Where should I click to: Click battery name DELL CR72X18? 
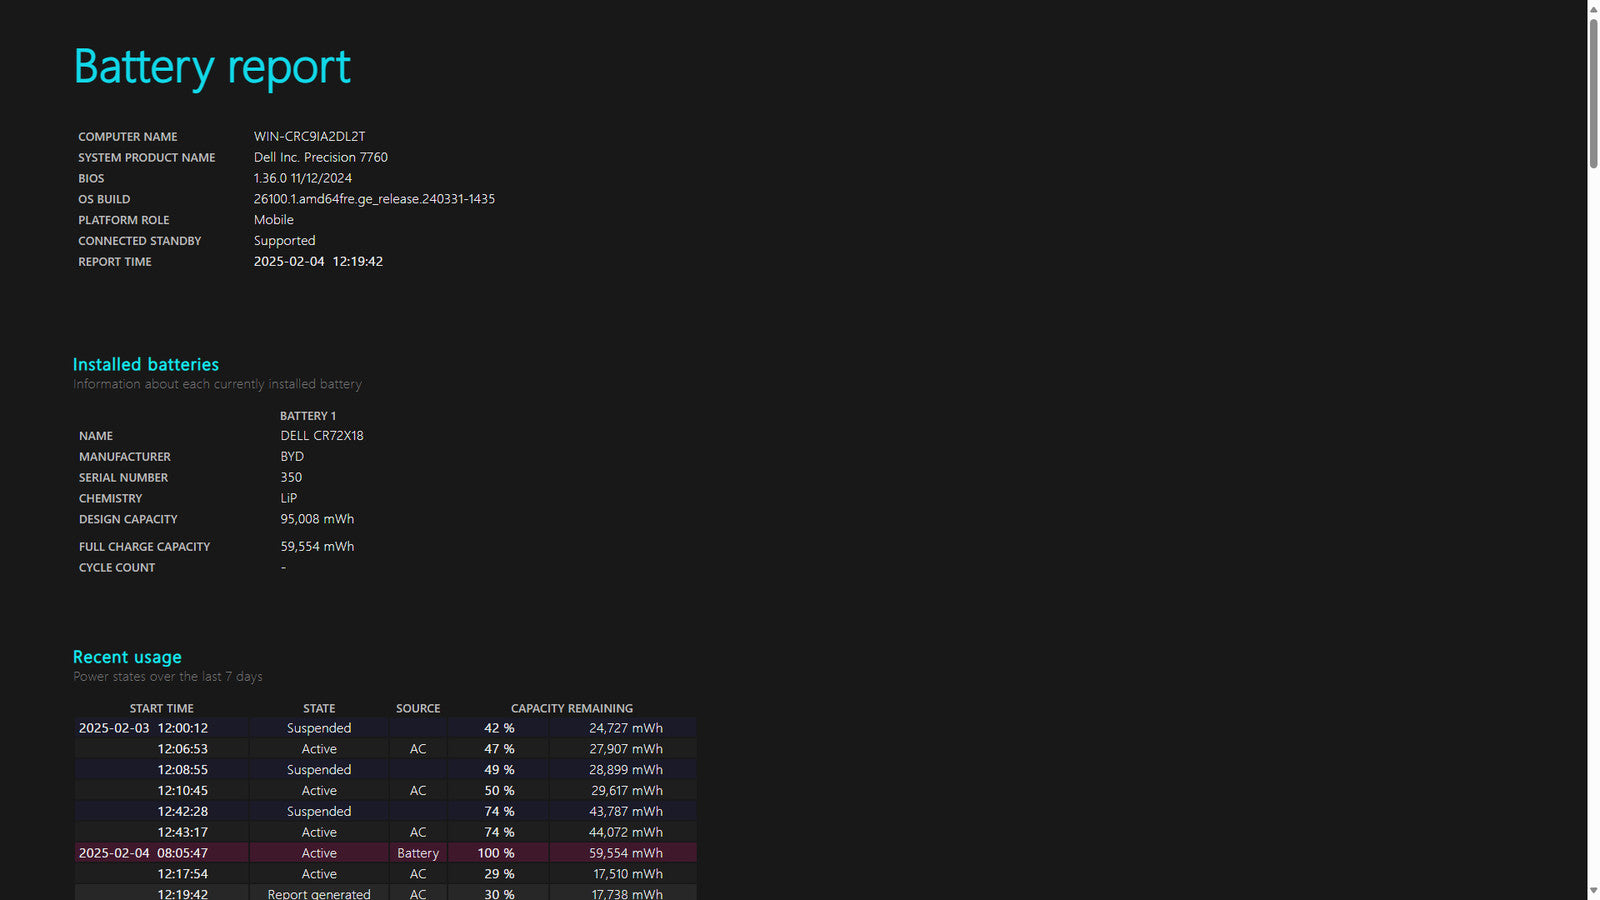point(322,436)
